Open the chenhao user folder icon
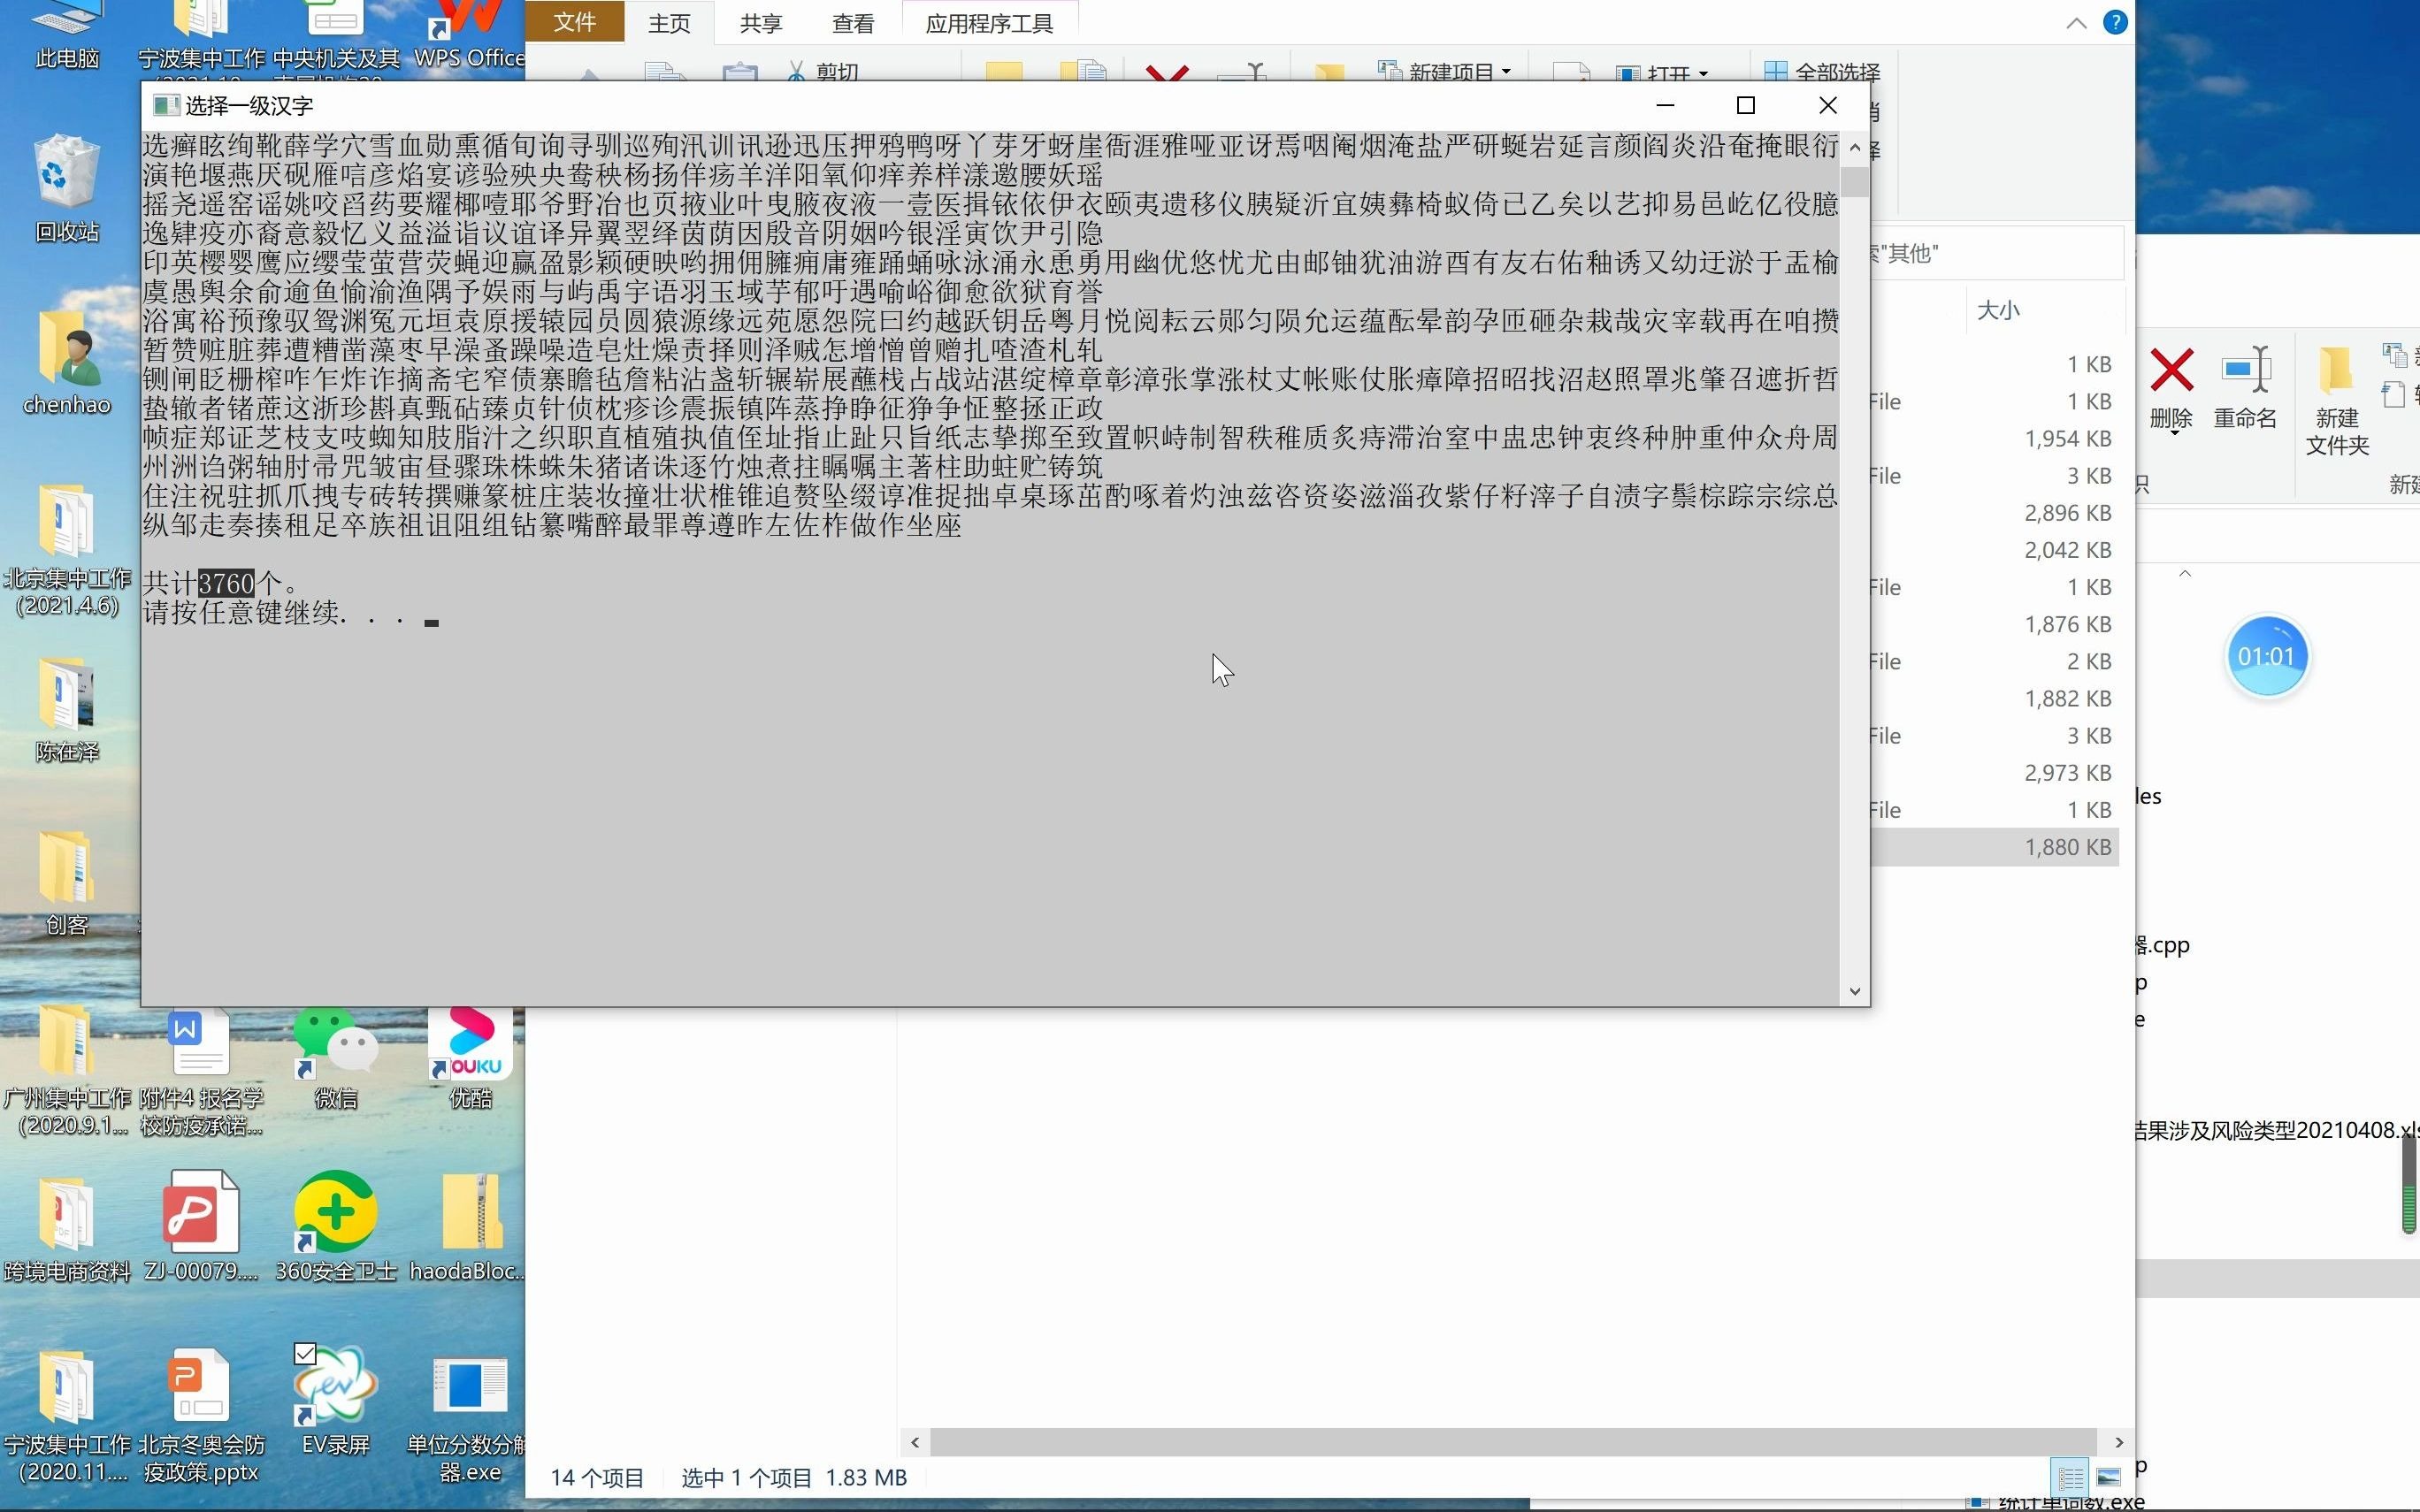Viewport: 2420px width, 1512px height. coord(67,362)
